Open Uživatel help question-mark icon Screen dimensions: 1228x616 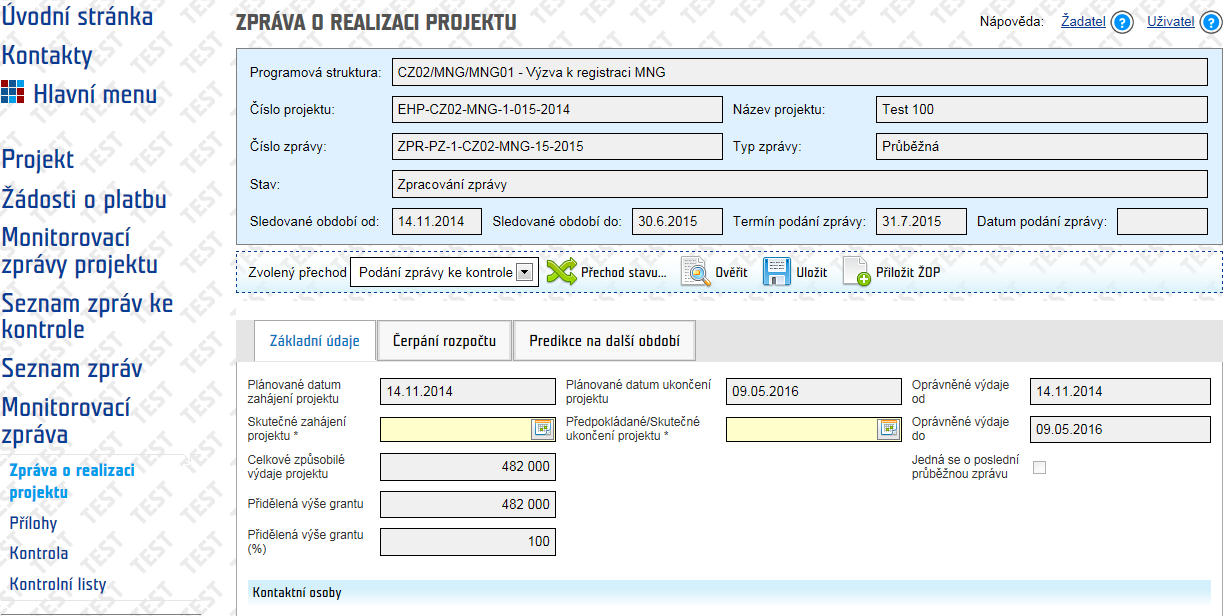[x=1211, y=22]
